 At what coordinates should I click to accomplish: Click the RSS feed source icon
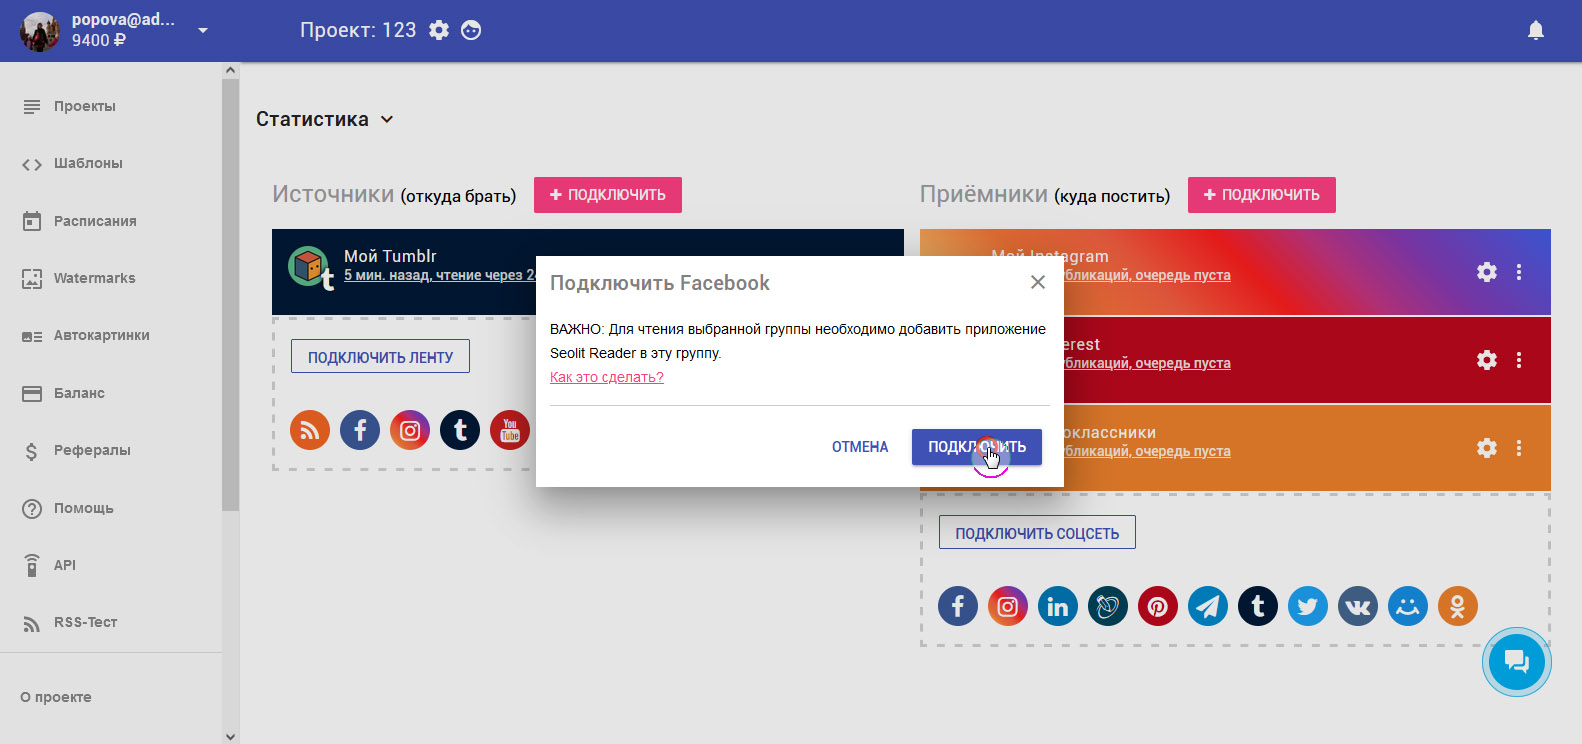[310, 430]
